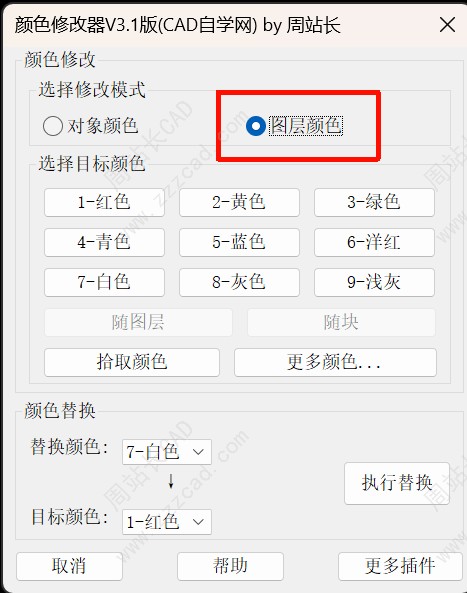Open the 更多颜色... dialog button
467x593 pixels.
pyautogui.click(x=335, y=362)
